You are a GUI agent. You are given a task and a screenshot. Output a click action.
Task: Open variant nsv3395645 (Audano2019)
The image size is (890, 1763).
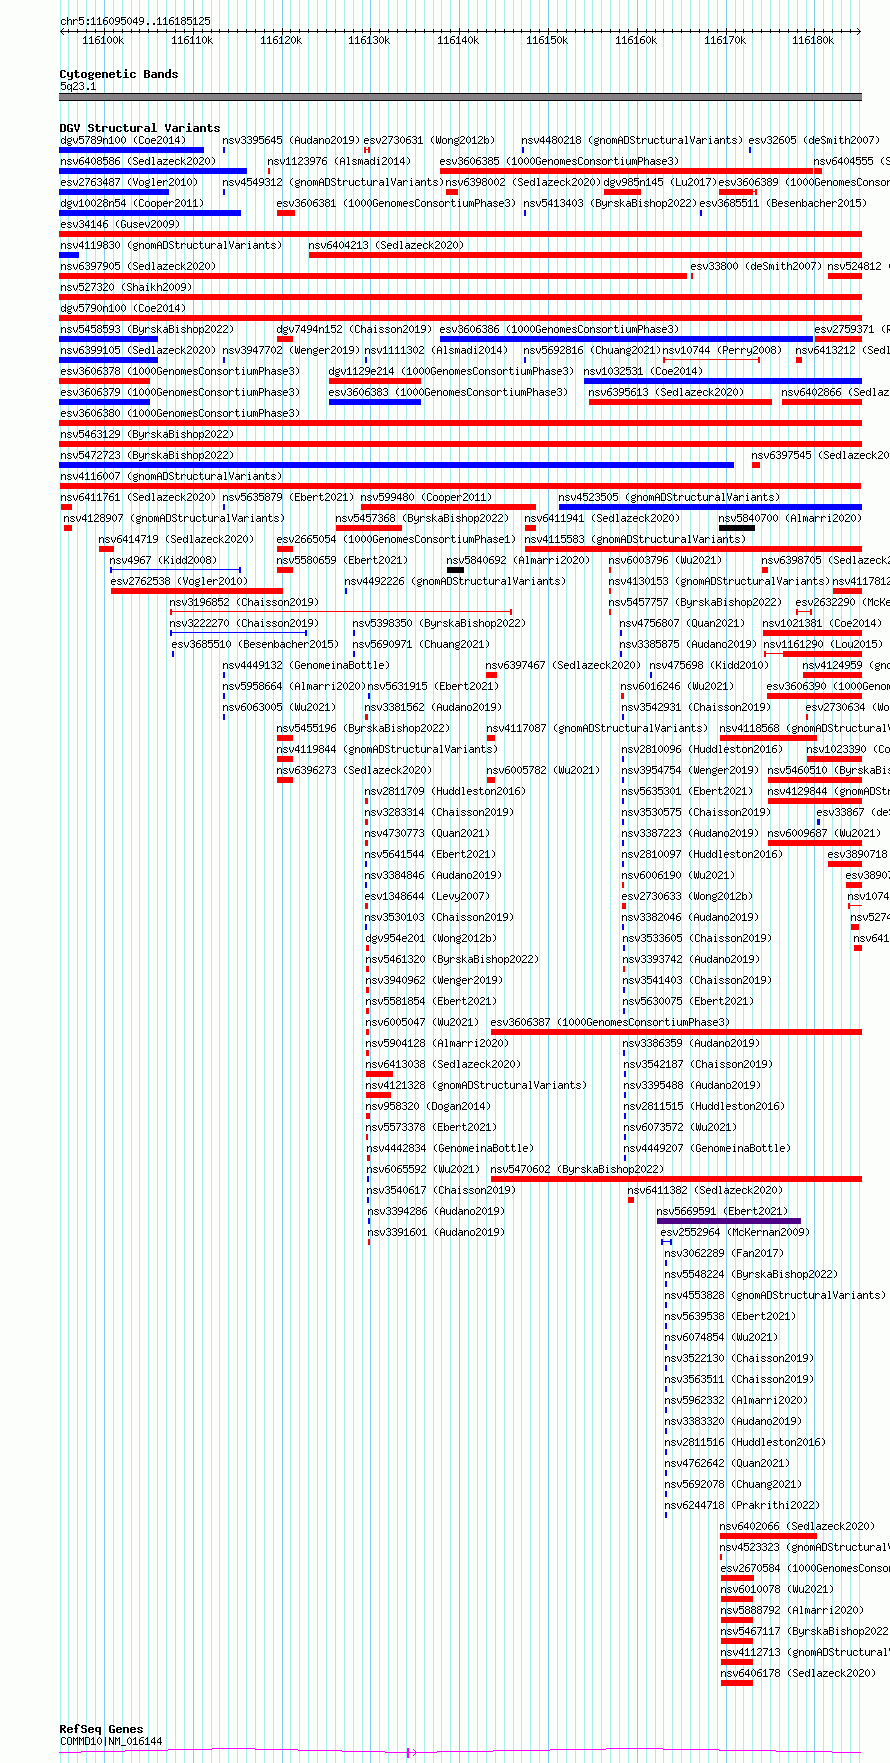[x=291, y=140]
